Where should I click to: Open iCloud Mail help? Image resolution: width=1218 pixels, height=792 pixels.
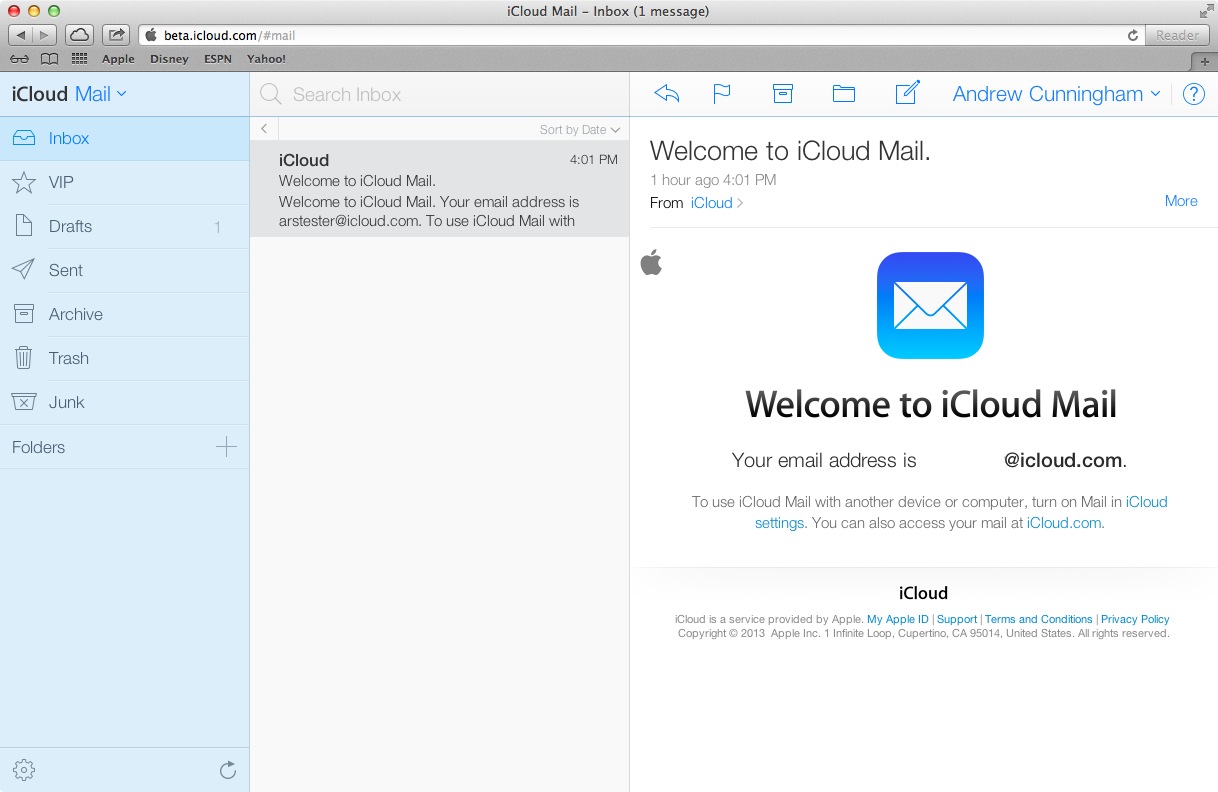pos(1193,93)
